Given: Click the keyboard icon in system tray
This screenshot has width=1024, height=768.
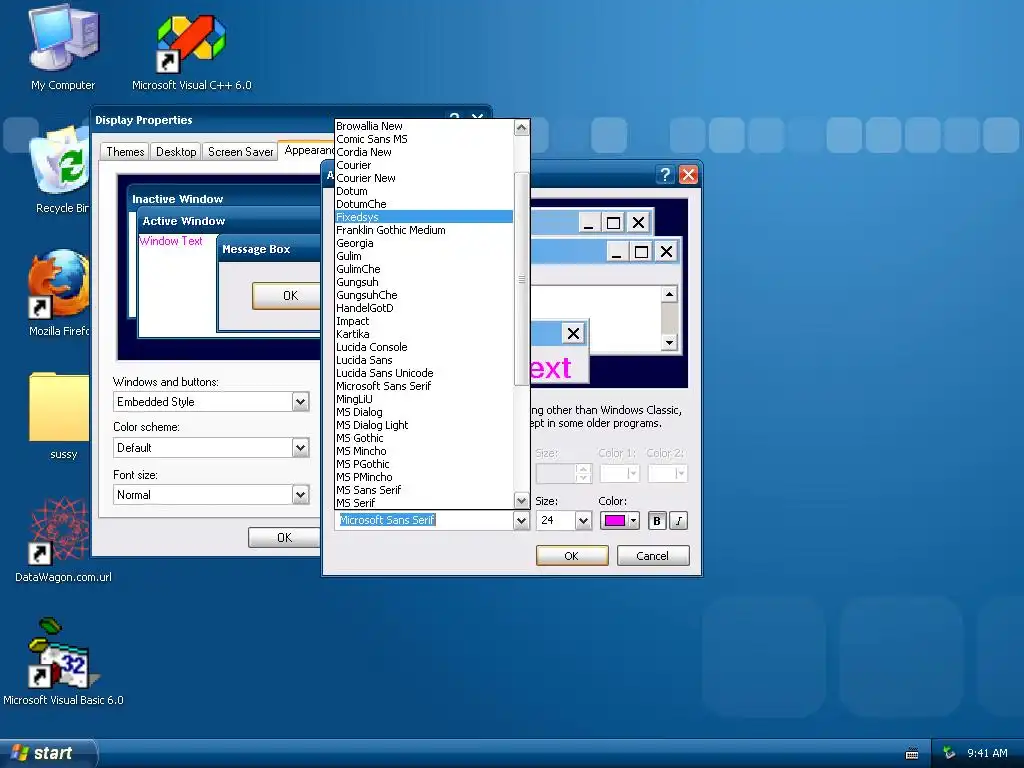Looking at the screenshot, I should pos(912,754).
